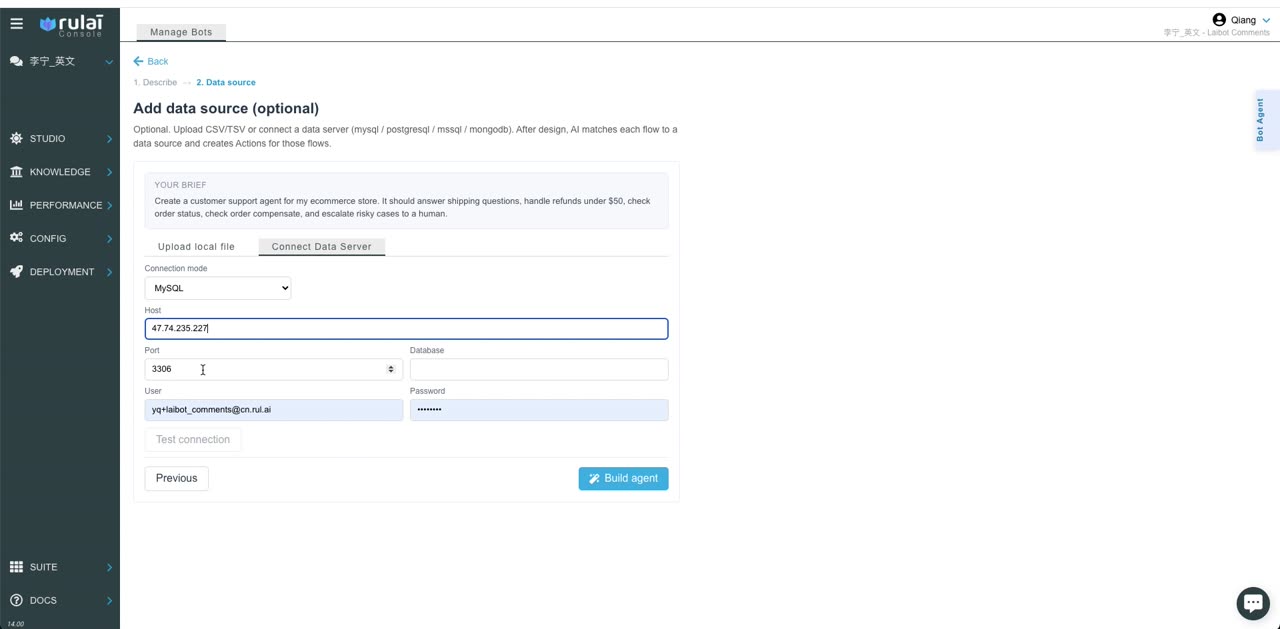Switch to Upload local file tab
This screenshot has width=1280, height=629.
(x=196, y=246)
